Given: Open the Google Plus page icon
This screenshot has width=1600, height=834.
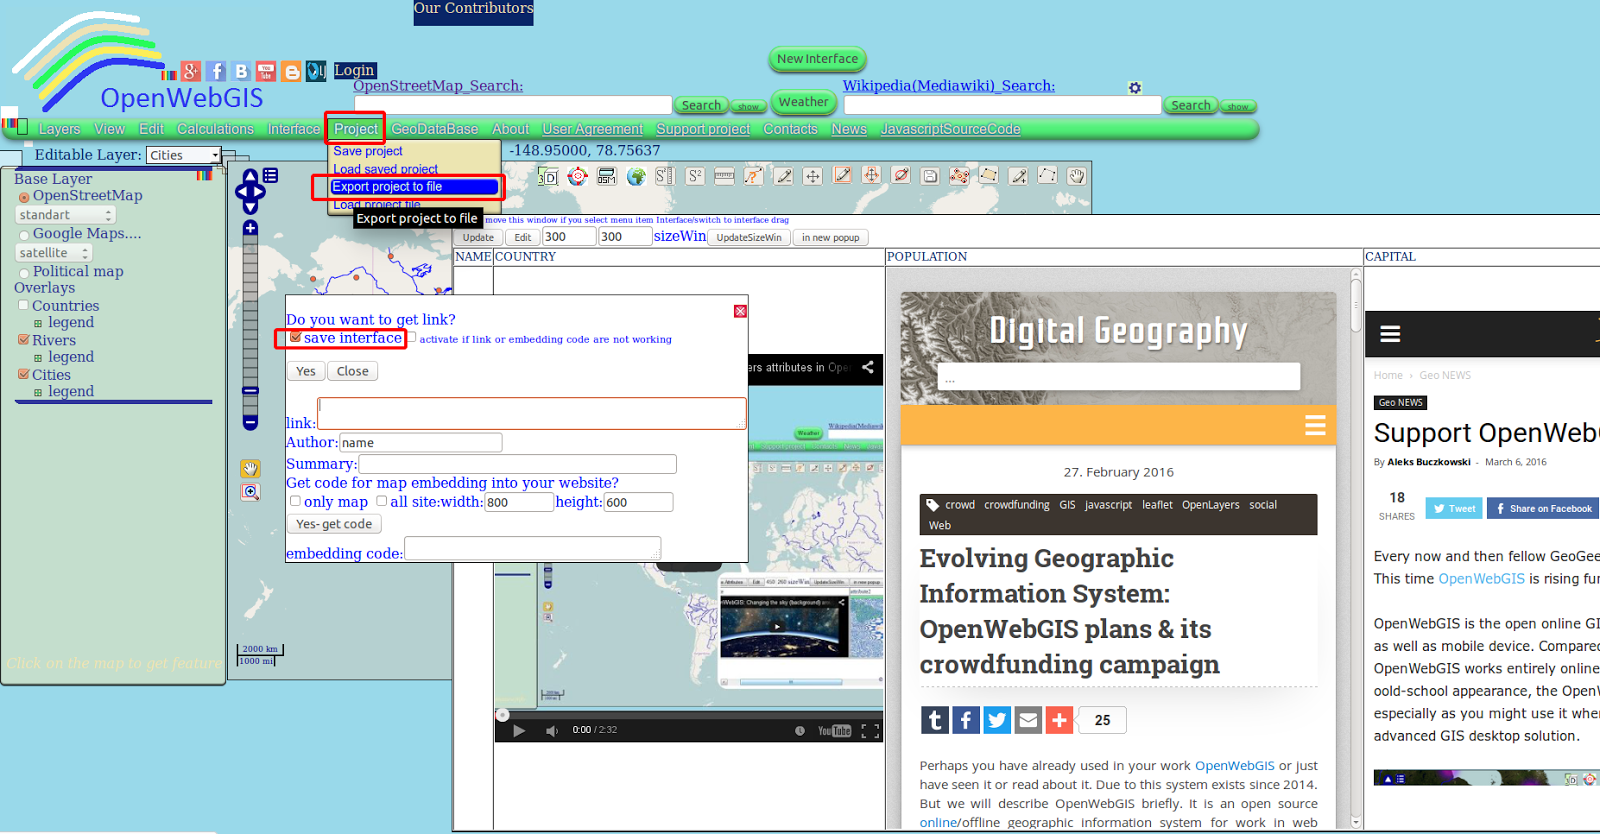Looking at the screenshot, I should [190, 71].
